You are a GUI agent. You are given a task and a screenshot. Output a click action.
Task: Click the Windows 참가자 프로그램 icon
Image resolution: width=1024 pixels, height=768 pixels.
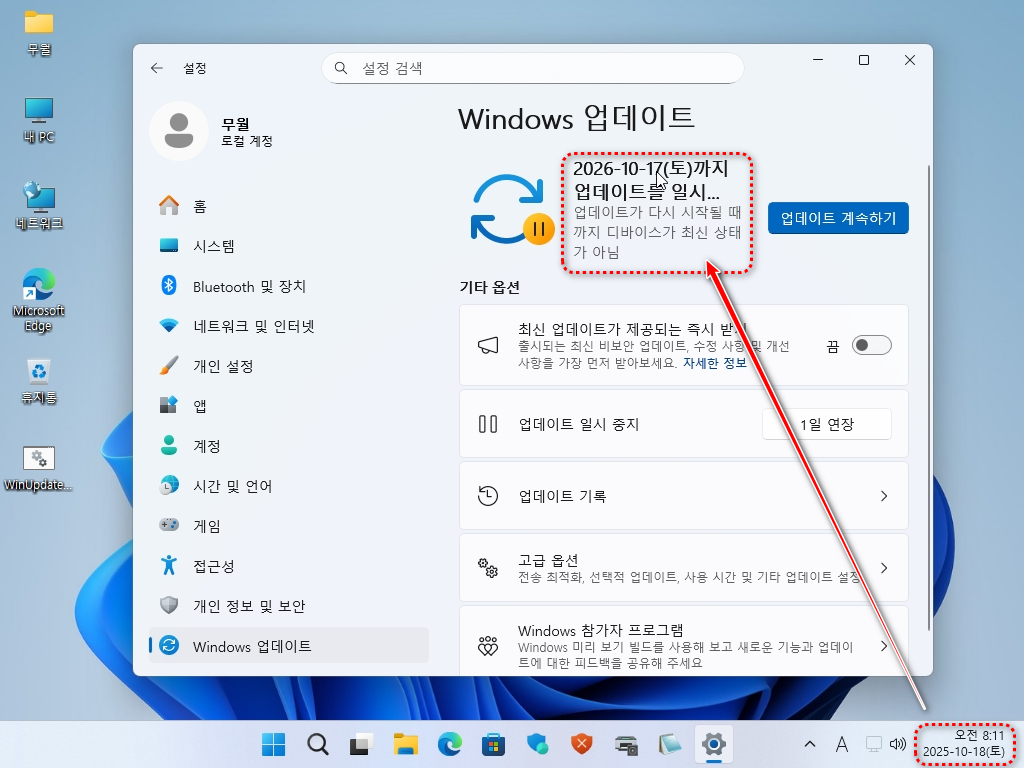488,646
